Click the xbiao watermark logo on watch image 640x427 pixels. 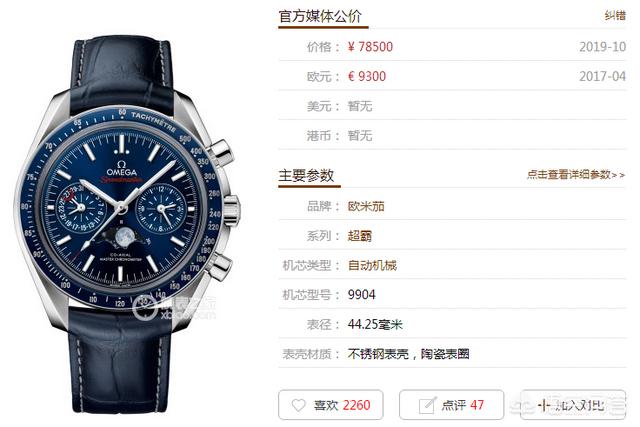point(175,309)
